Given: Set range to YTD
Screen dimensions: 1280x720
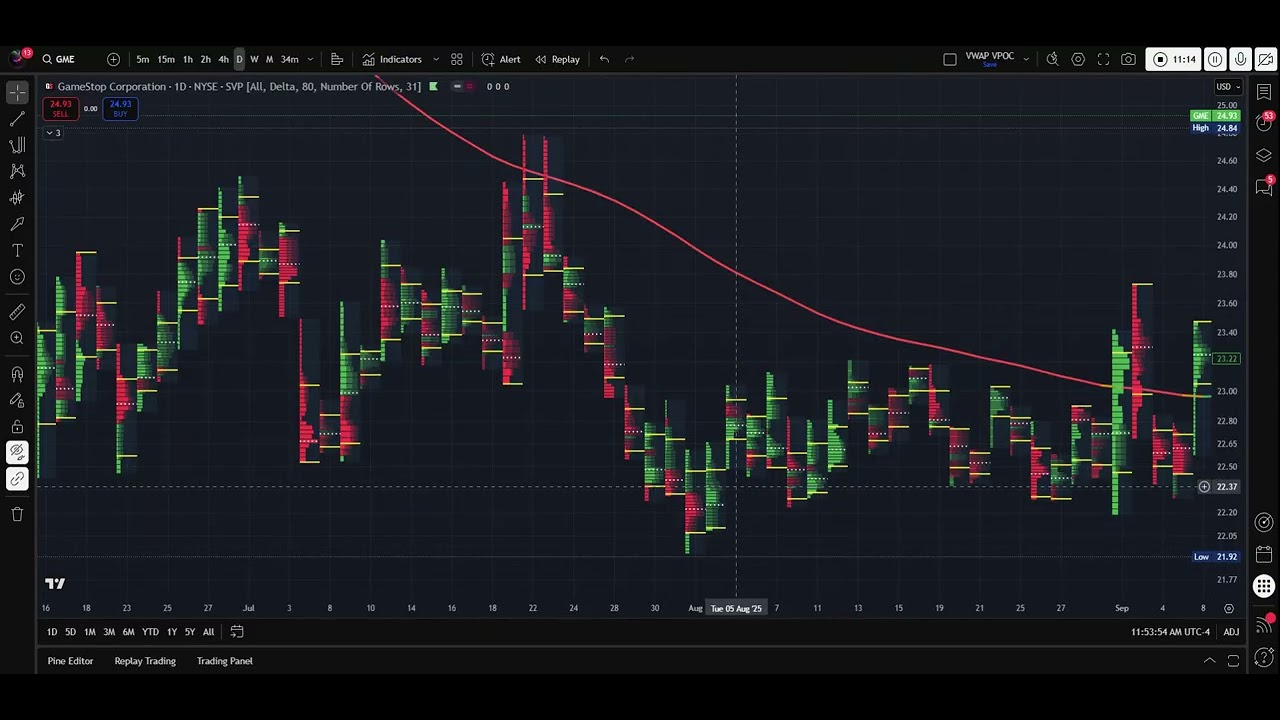Looking at the screenshot, I should tap(150, 632).
